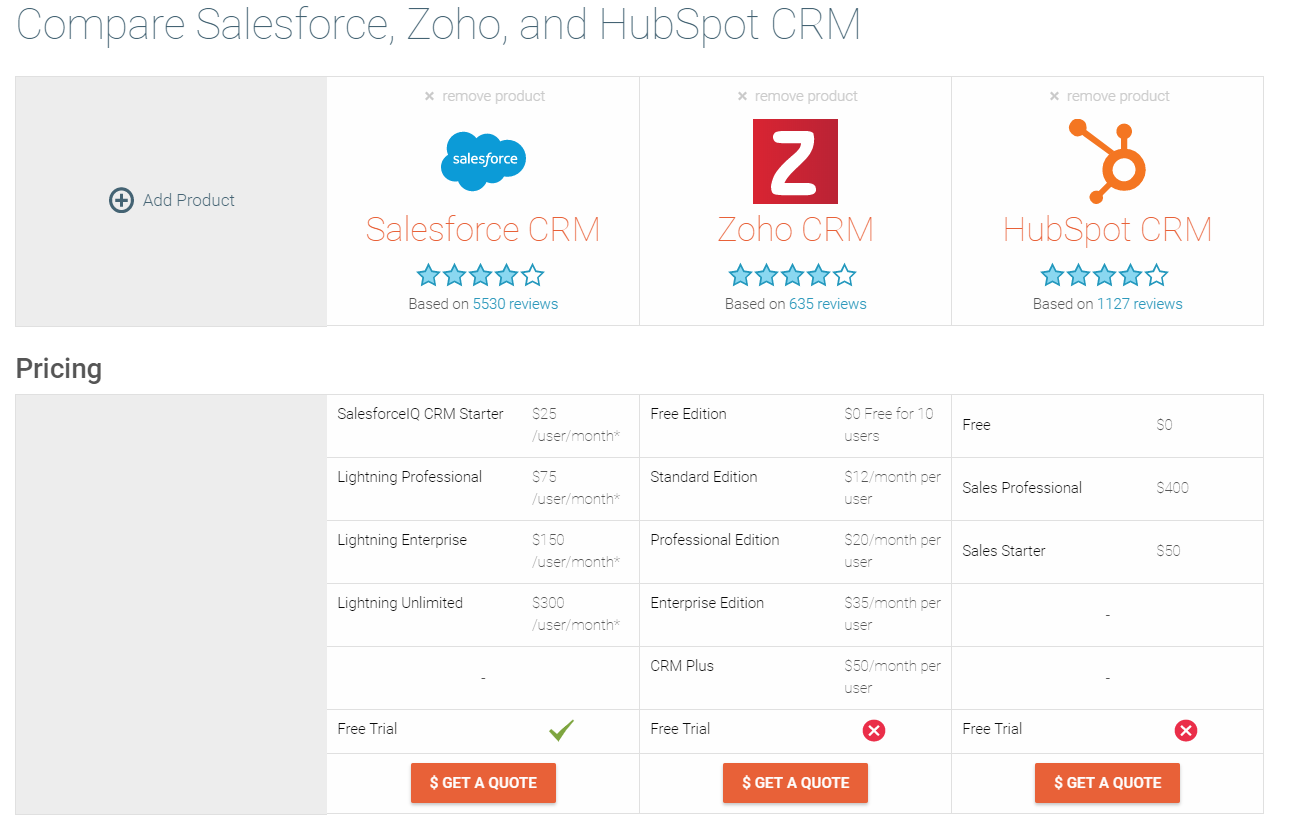The width and height of the screenshot is (1293, 825).
Task: Click the Add Product plus icon
Action: (121, 200)
